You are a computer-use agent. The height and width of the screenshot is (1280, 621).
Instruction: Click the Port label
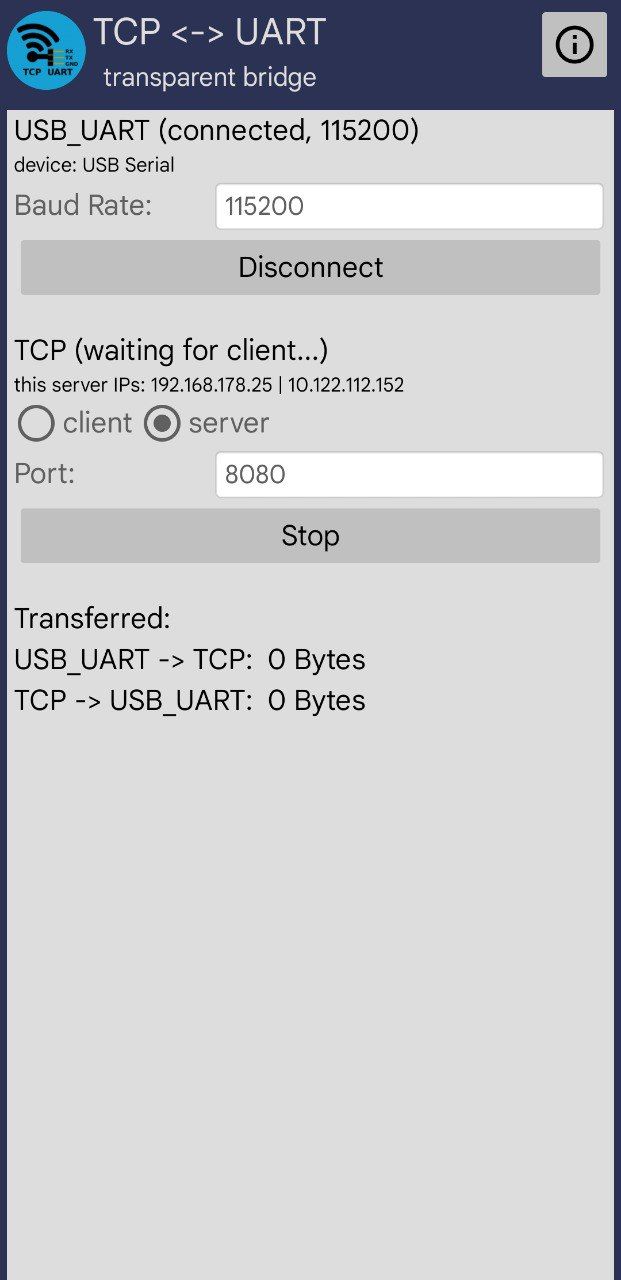coord(45,474)
